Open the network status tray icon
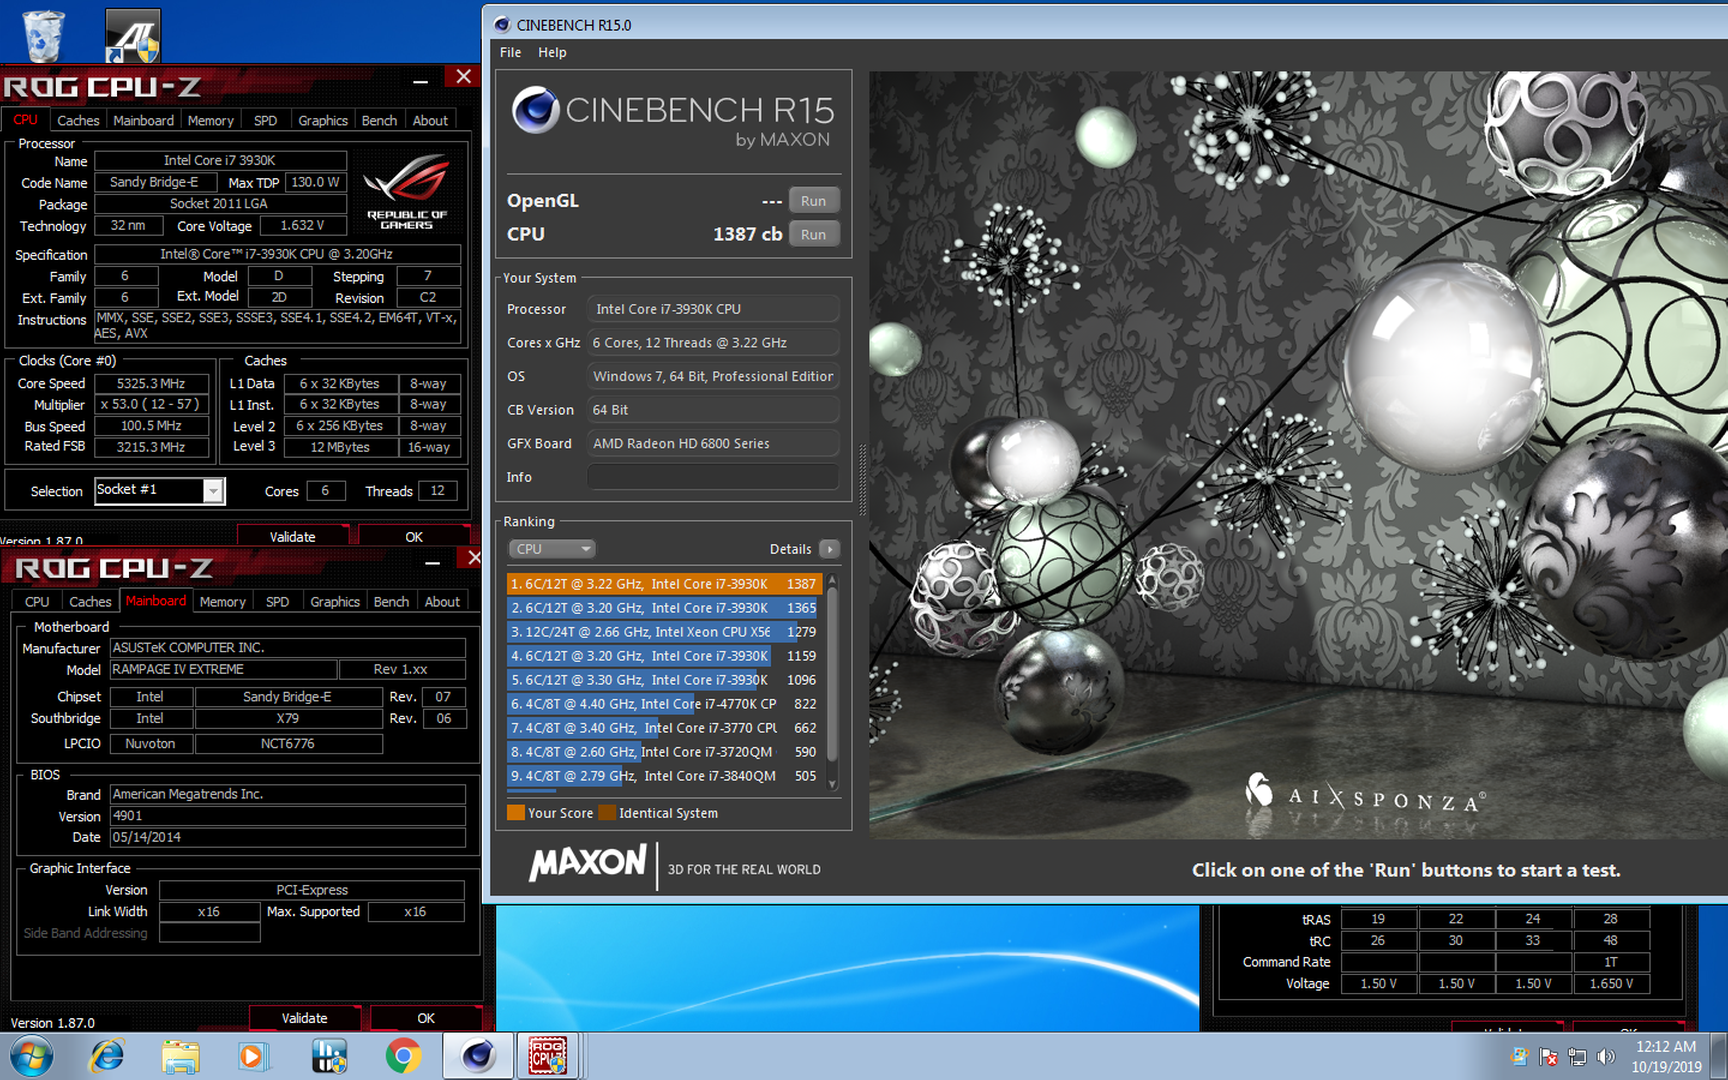Image resolution: width=1728 pixels, height=1080 pixels. click(1577, 1057)
